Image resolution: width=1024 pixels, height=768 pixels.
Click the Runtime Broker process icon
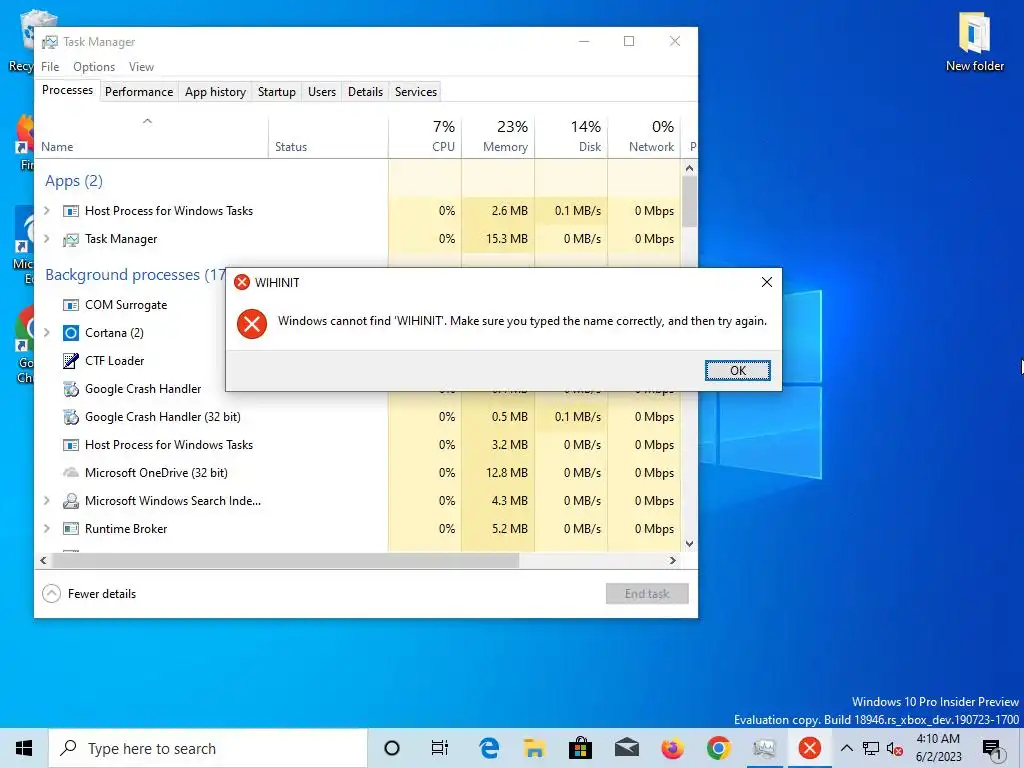(x=71, y=528)
